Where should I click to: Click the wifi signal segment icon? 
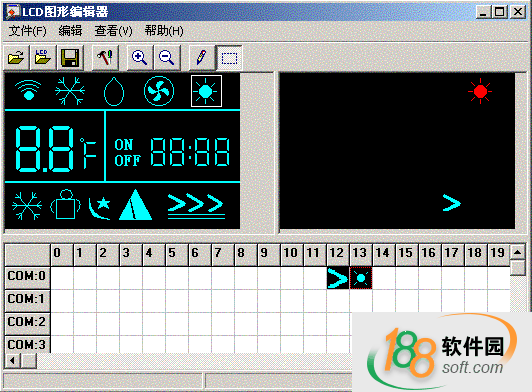pyautogui.click(x=28, y=90)
